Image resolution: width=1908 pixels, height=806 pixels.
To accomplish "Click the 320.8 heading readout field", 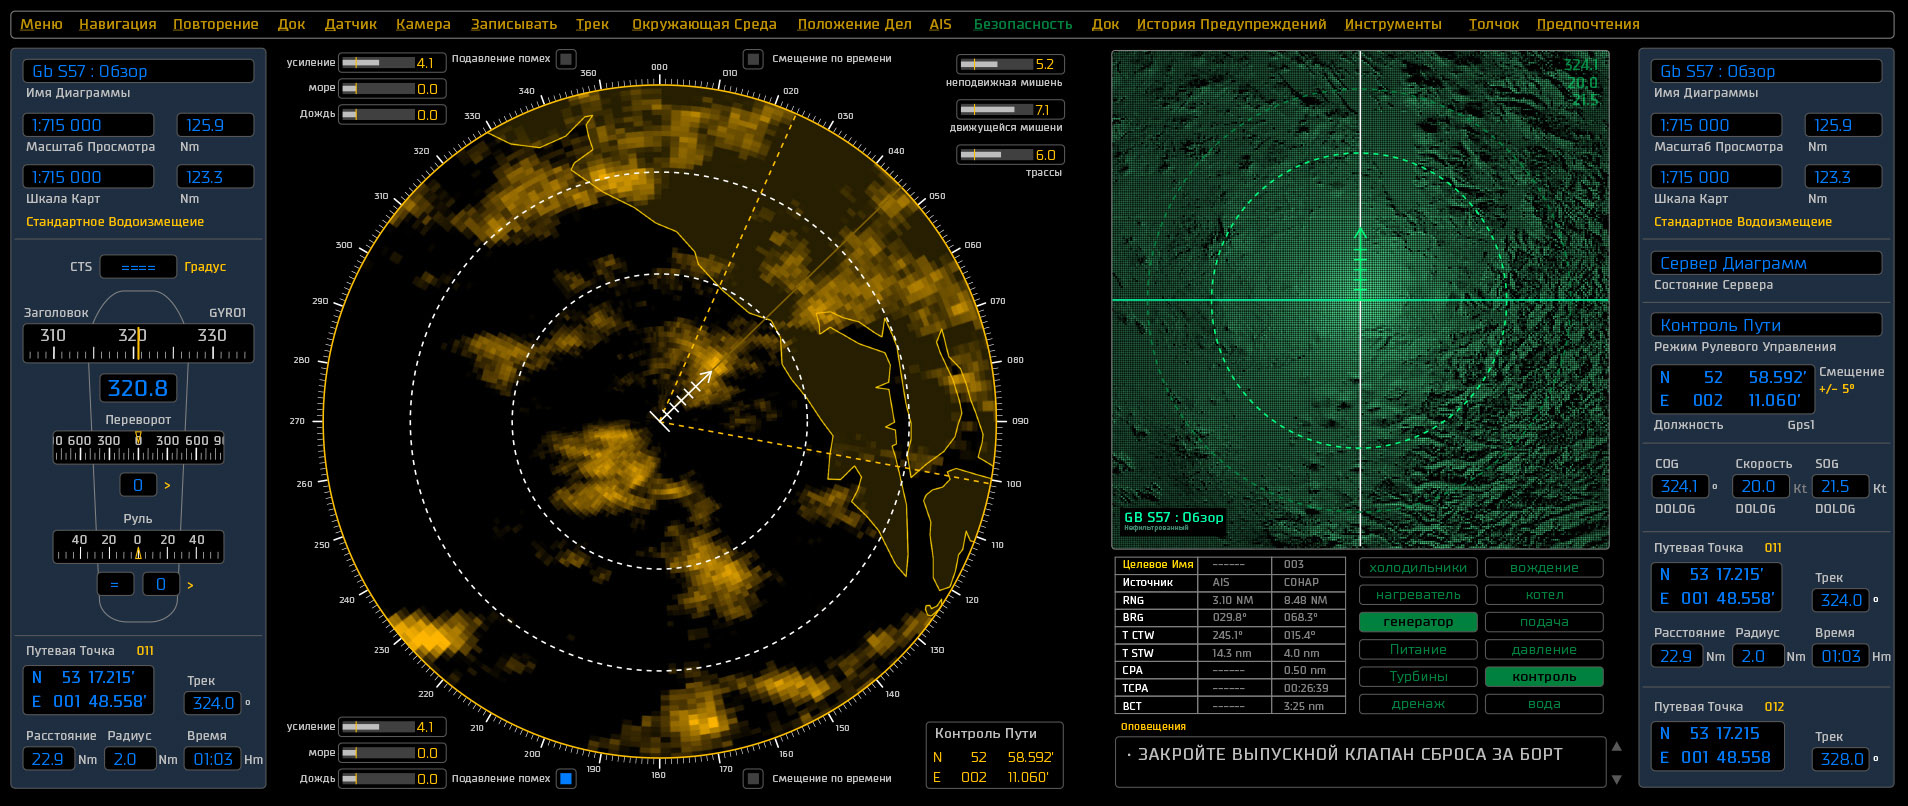I will click(x=138, y=388).
